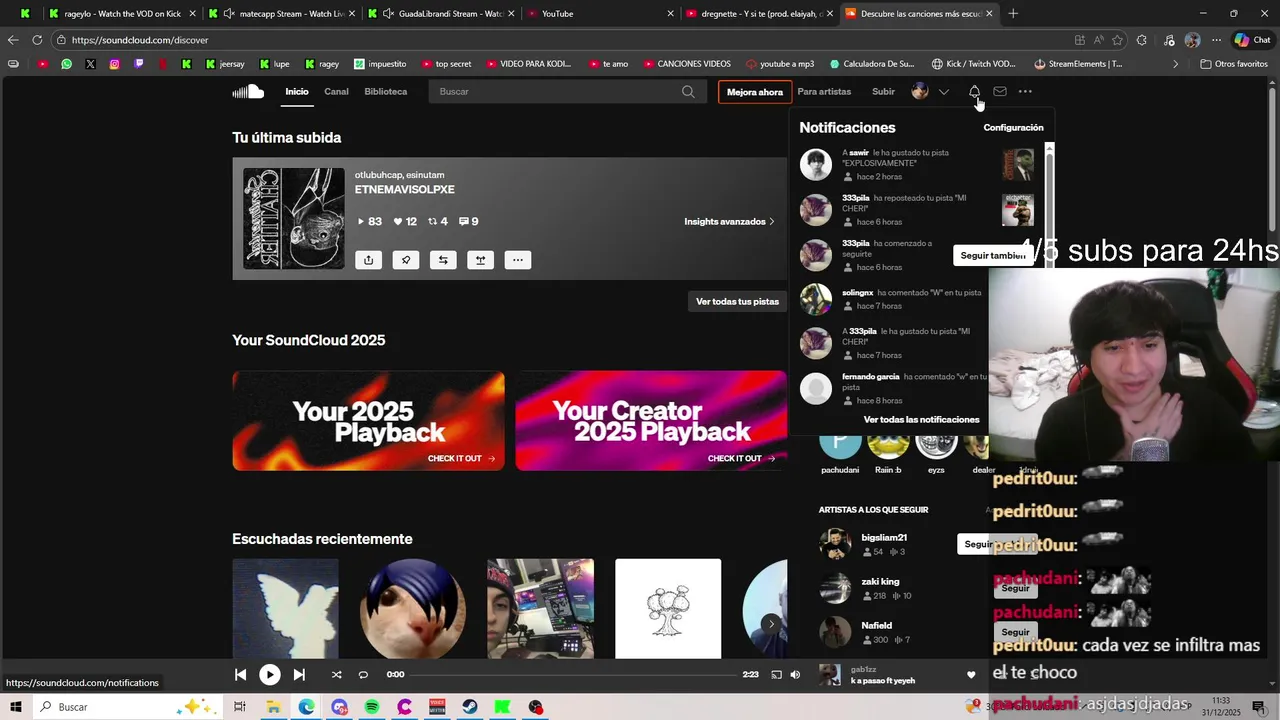Open the Windows Start menu
Screen dimensions: 1280x720
(x=16, y=707)
